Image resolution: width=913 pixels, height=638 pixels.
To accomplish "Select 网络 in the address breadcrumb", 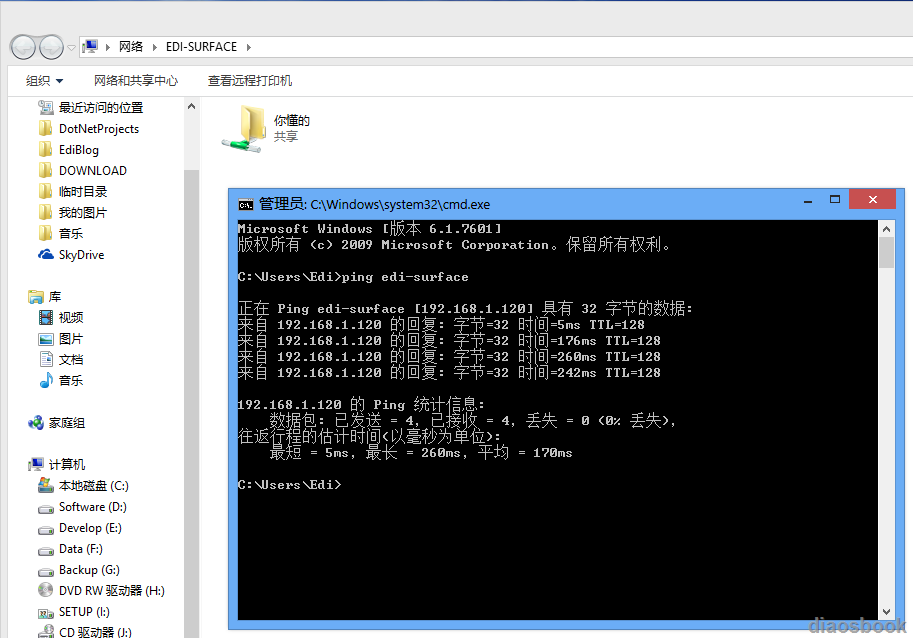I will [x=131, y=47].
